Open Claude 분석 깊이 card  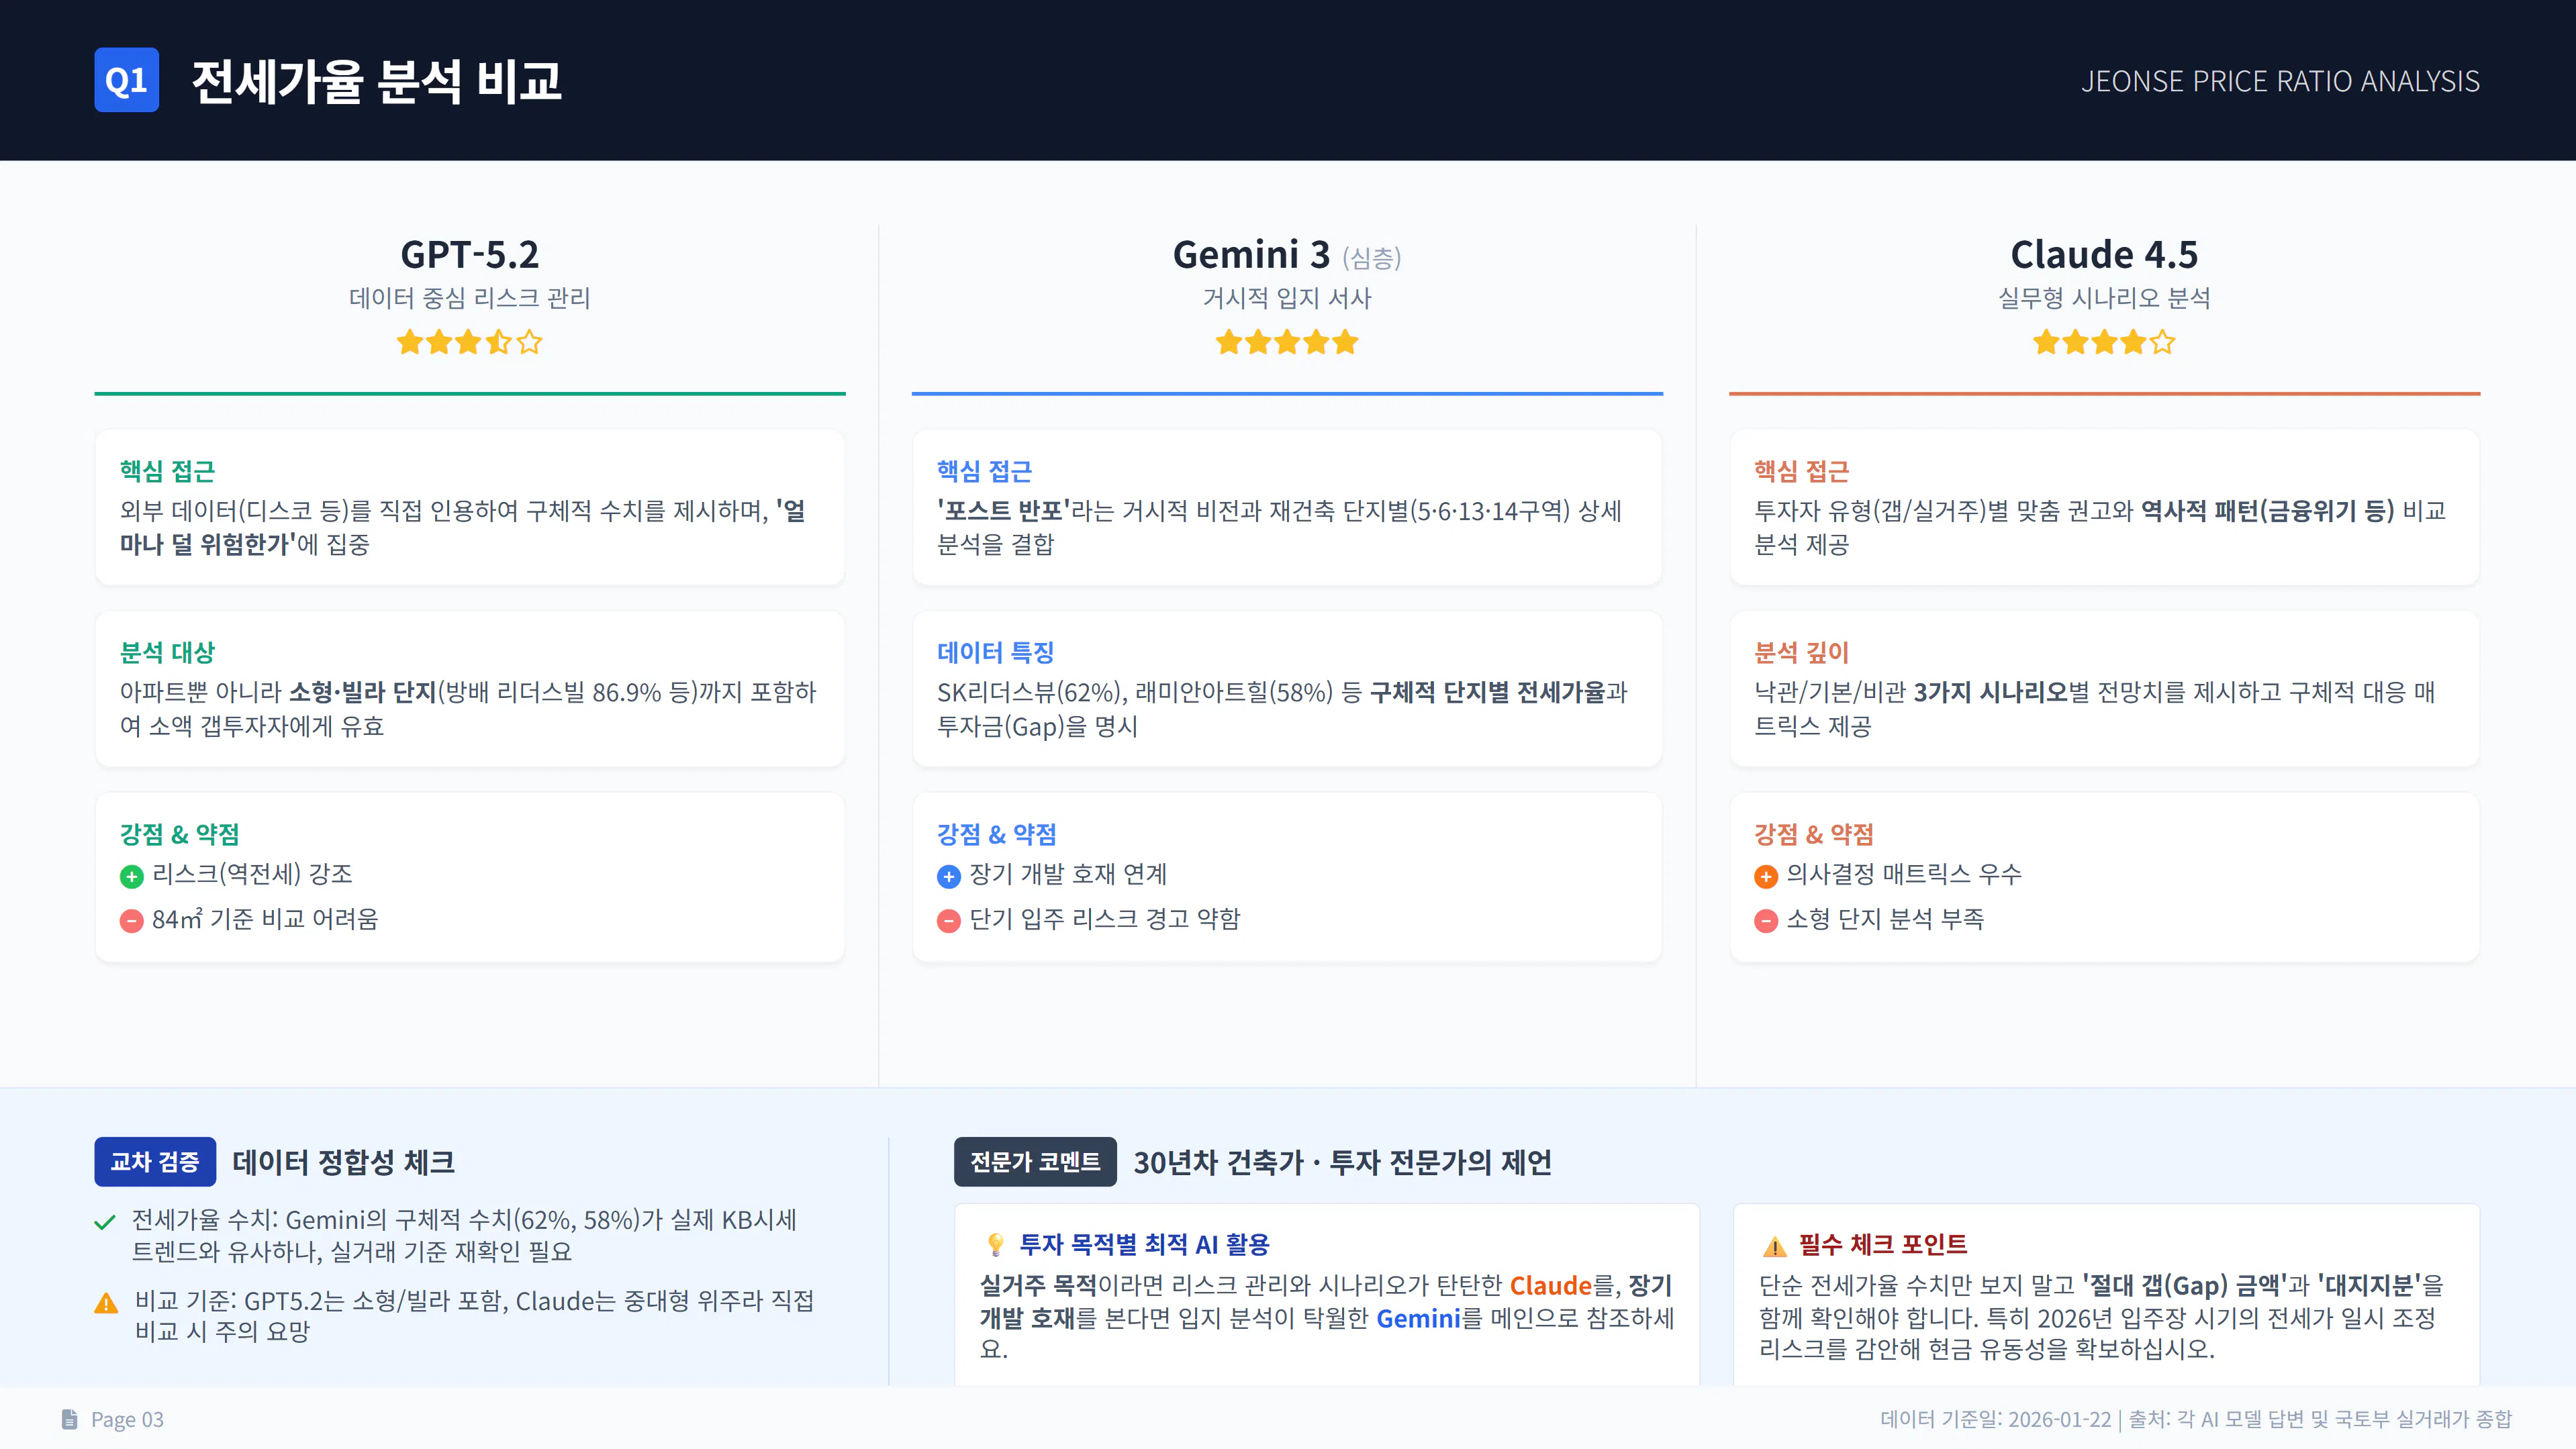pyautogui.click(x=2104, y=689)
